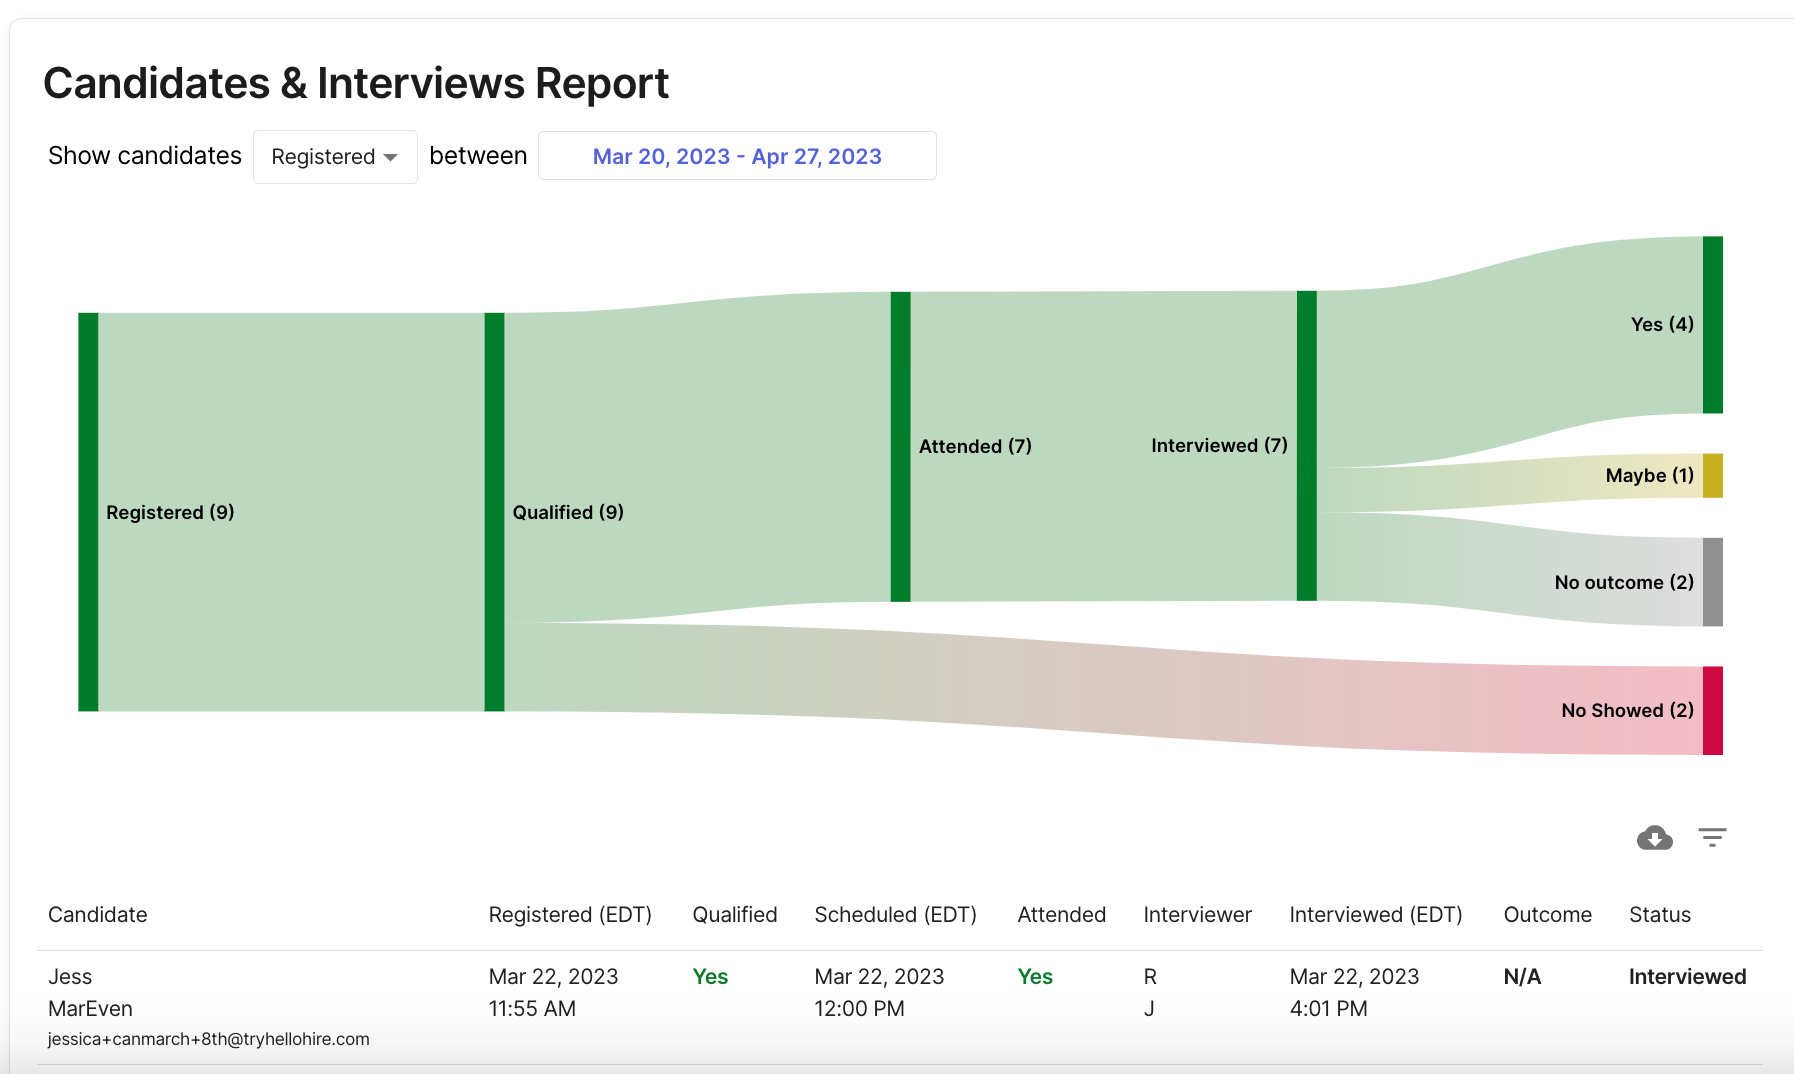Sort by Interviewed (EDT) column header

point(1376,915)
